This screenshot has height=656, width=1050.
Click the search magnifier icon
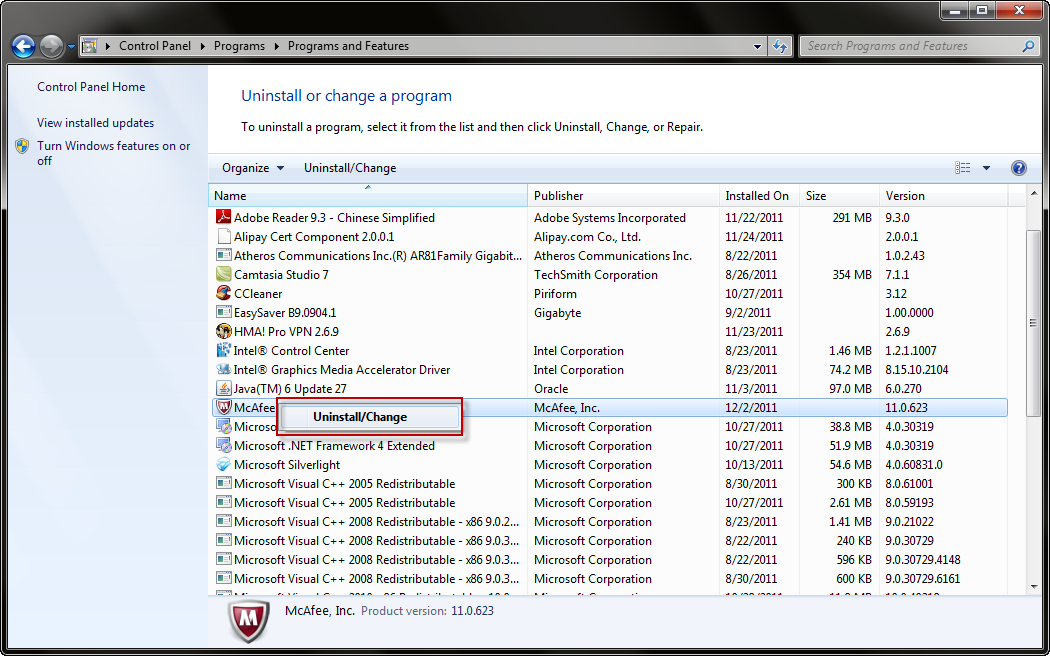[1028, 46]
